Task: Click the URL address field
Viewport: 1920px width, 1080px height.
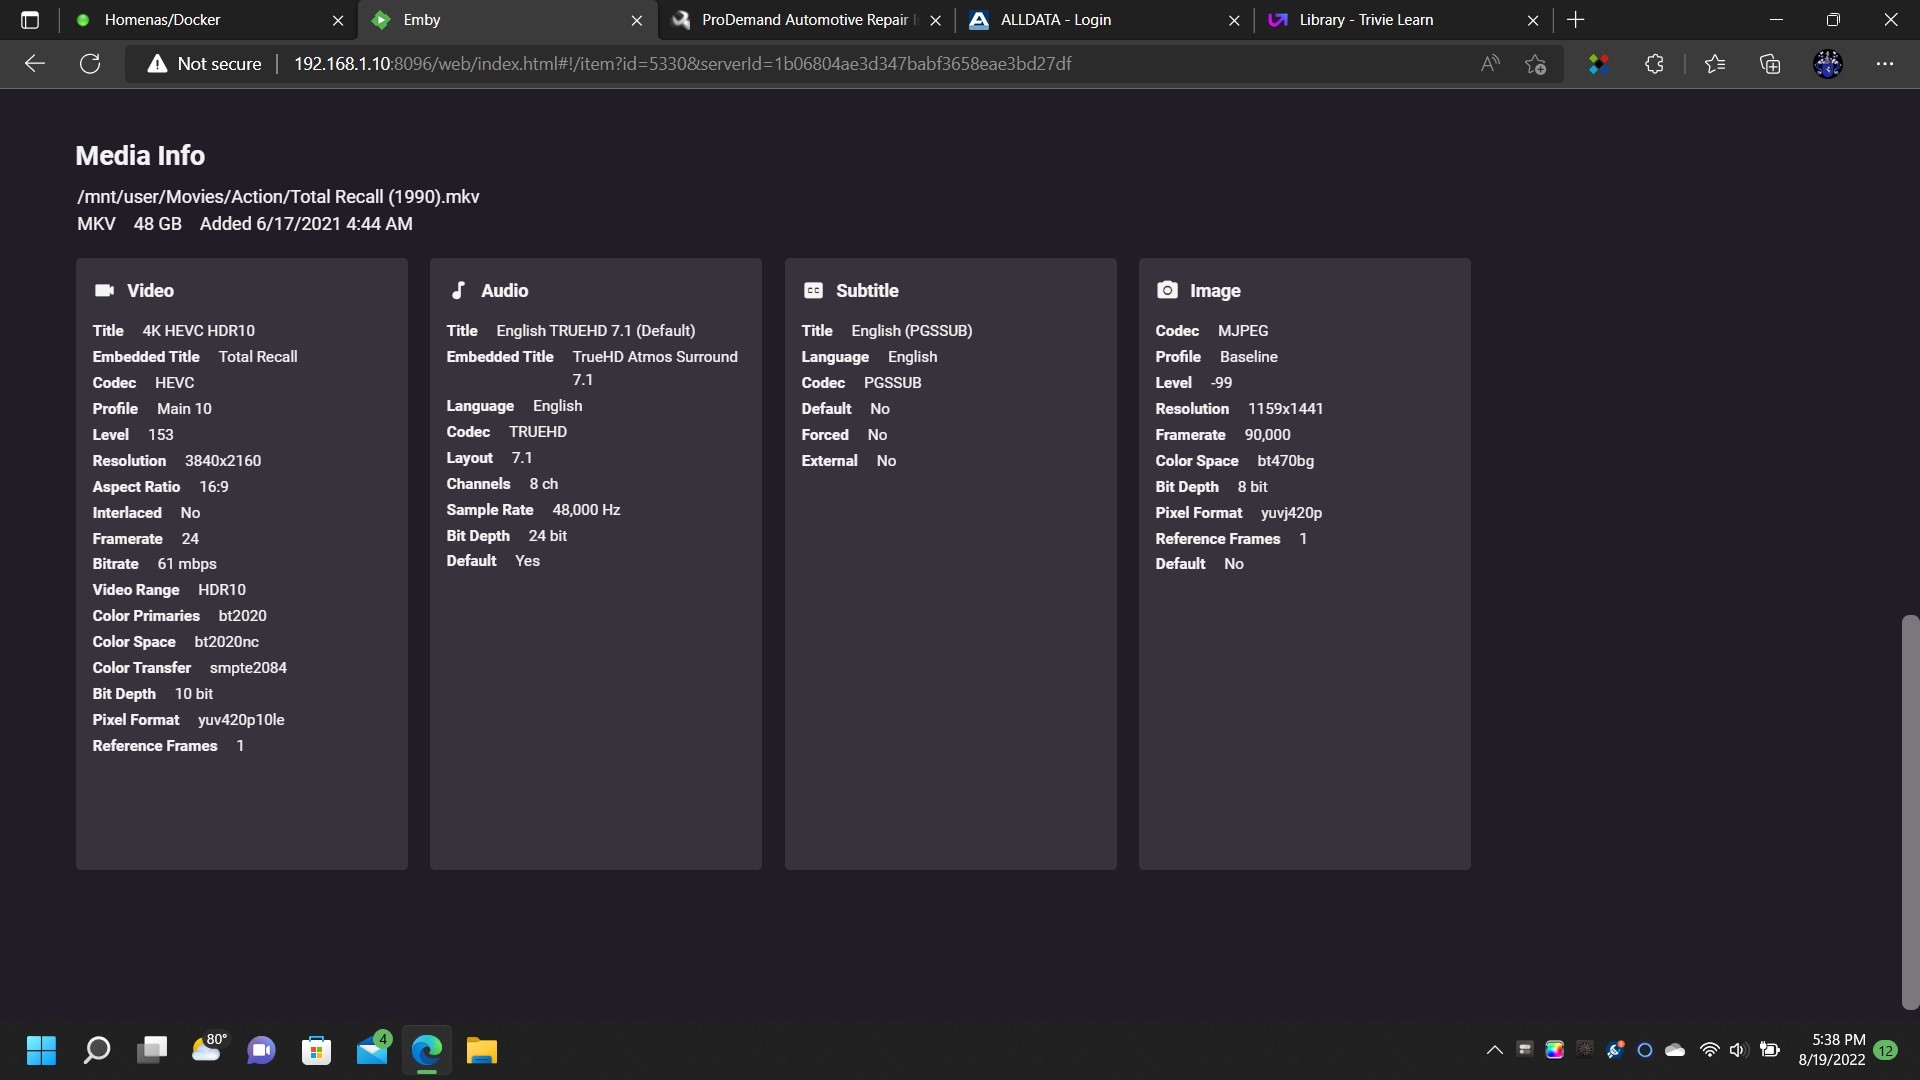Action: [x=800, y=64]
